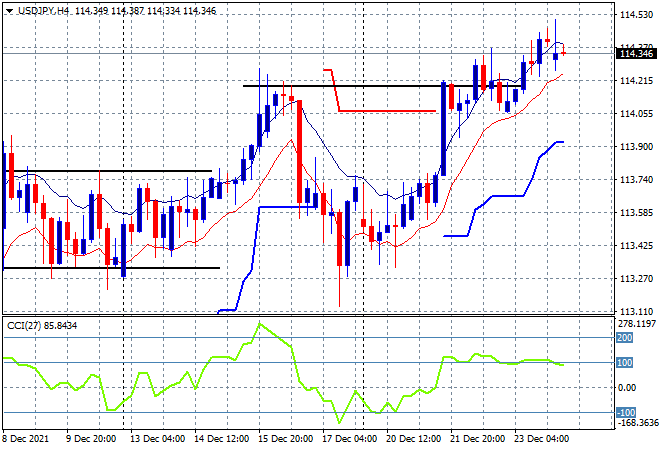Viewport: 660px width, 450px height.
Task: Click the USDJPY,H4 chart title text
Action: pyautogui.click(x=43, y=11)
